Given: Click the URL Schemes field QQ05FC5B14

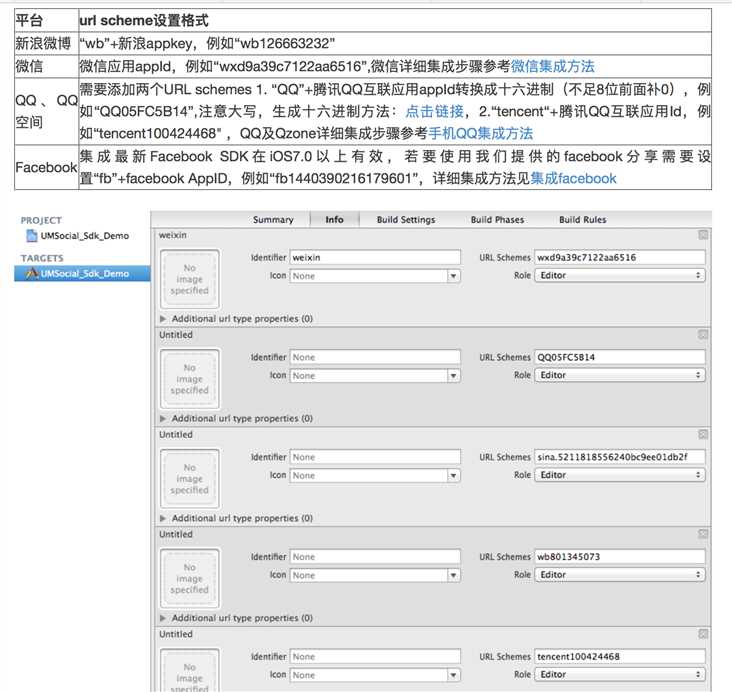Looking at the screenshot, I should coord(619,357).
